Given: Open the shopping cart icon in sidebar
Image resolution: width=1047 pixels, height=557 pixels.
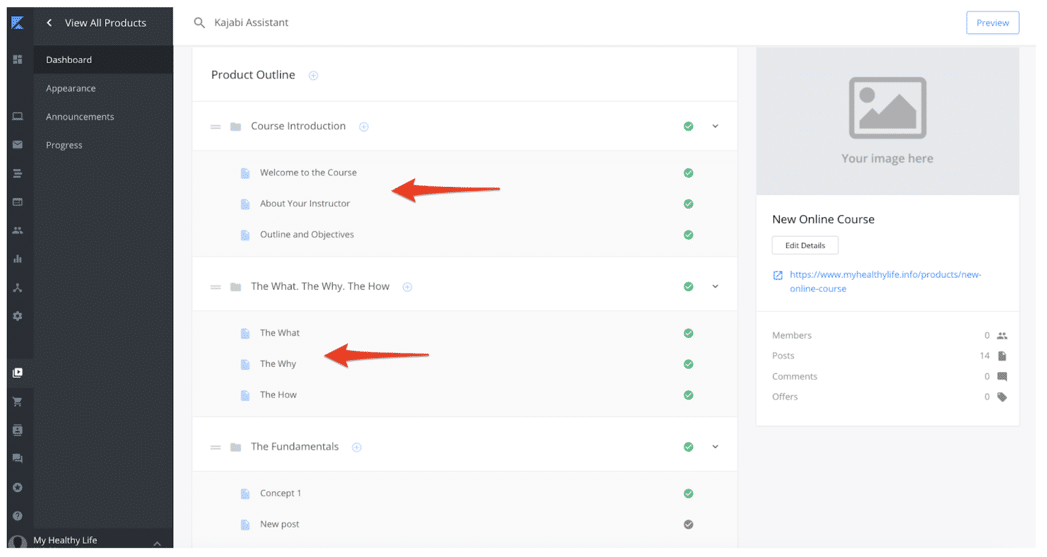Looking at the screenshot, I should click(17, 401).
